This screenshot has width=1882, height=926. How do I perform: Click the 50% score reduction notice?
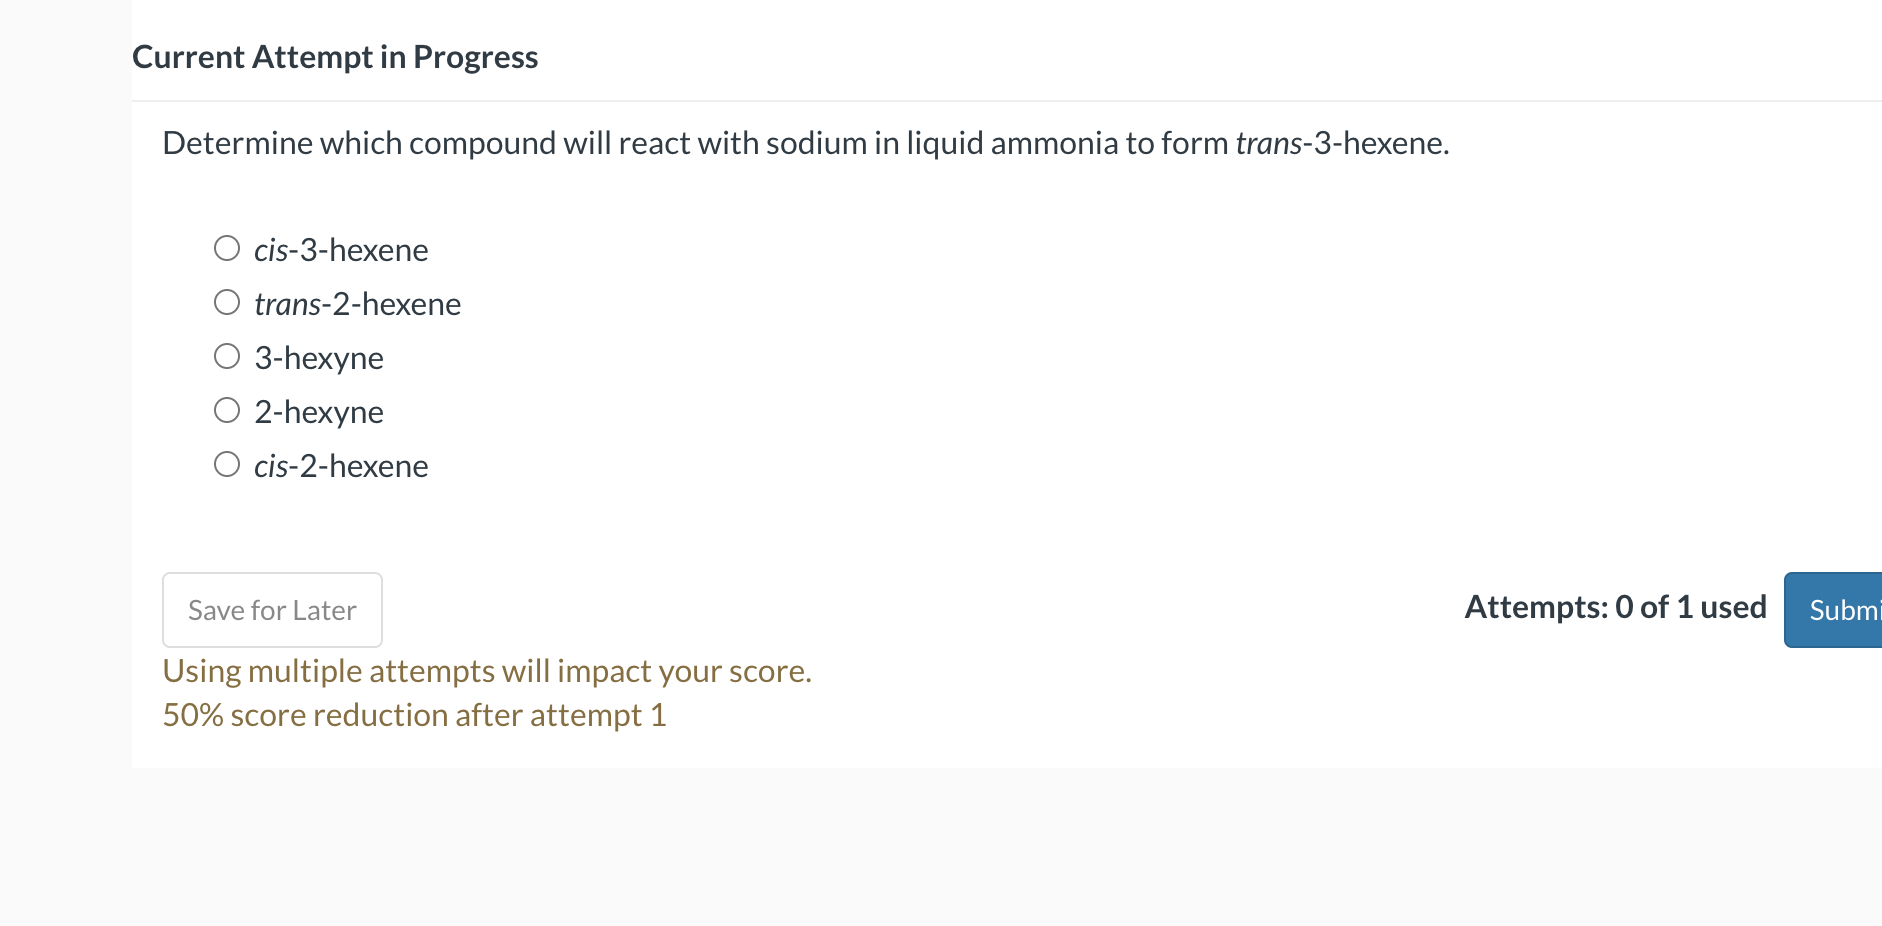coord(414,714)
